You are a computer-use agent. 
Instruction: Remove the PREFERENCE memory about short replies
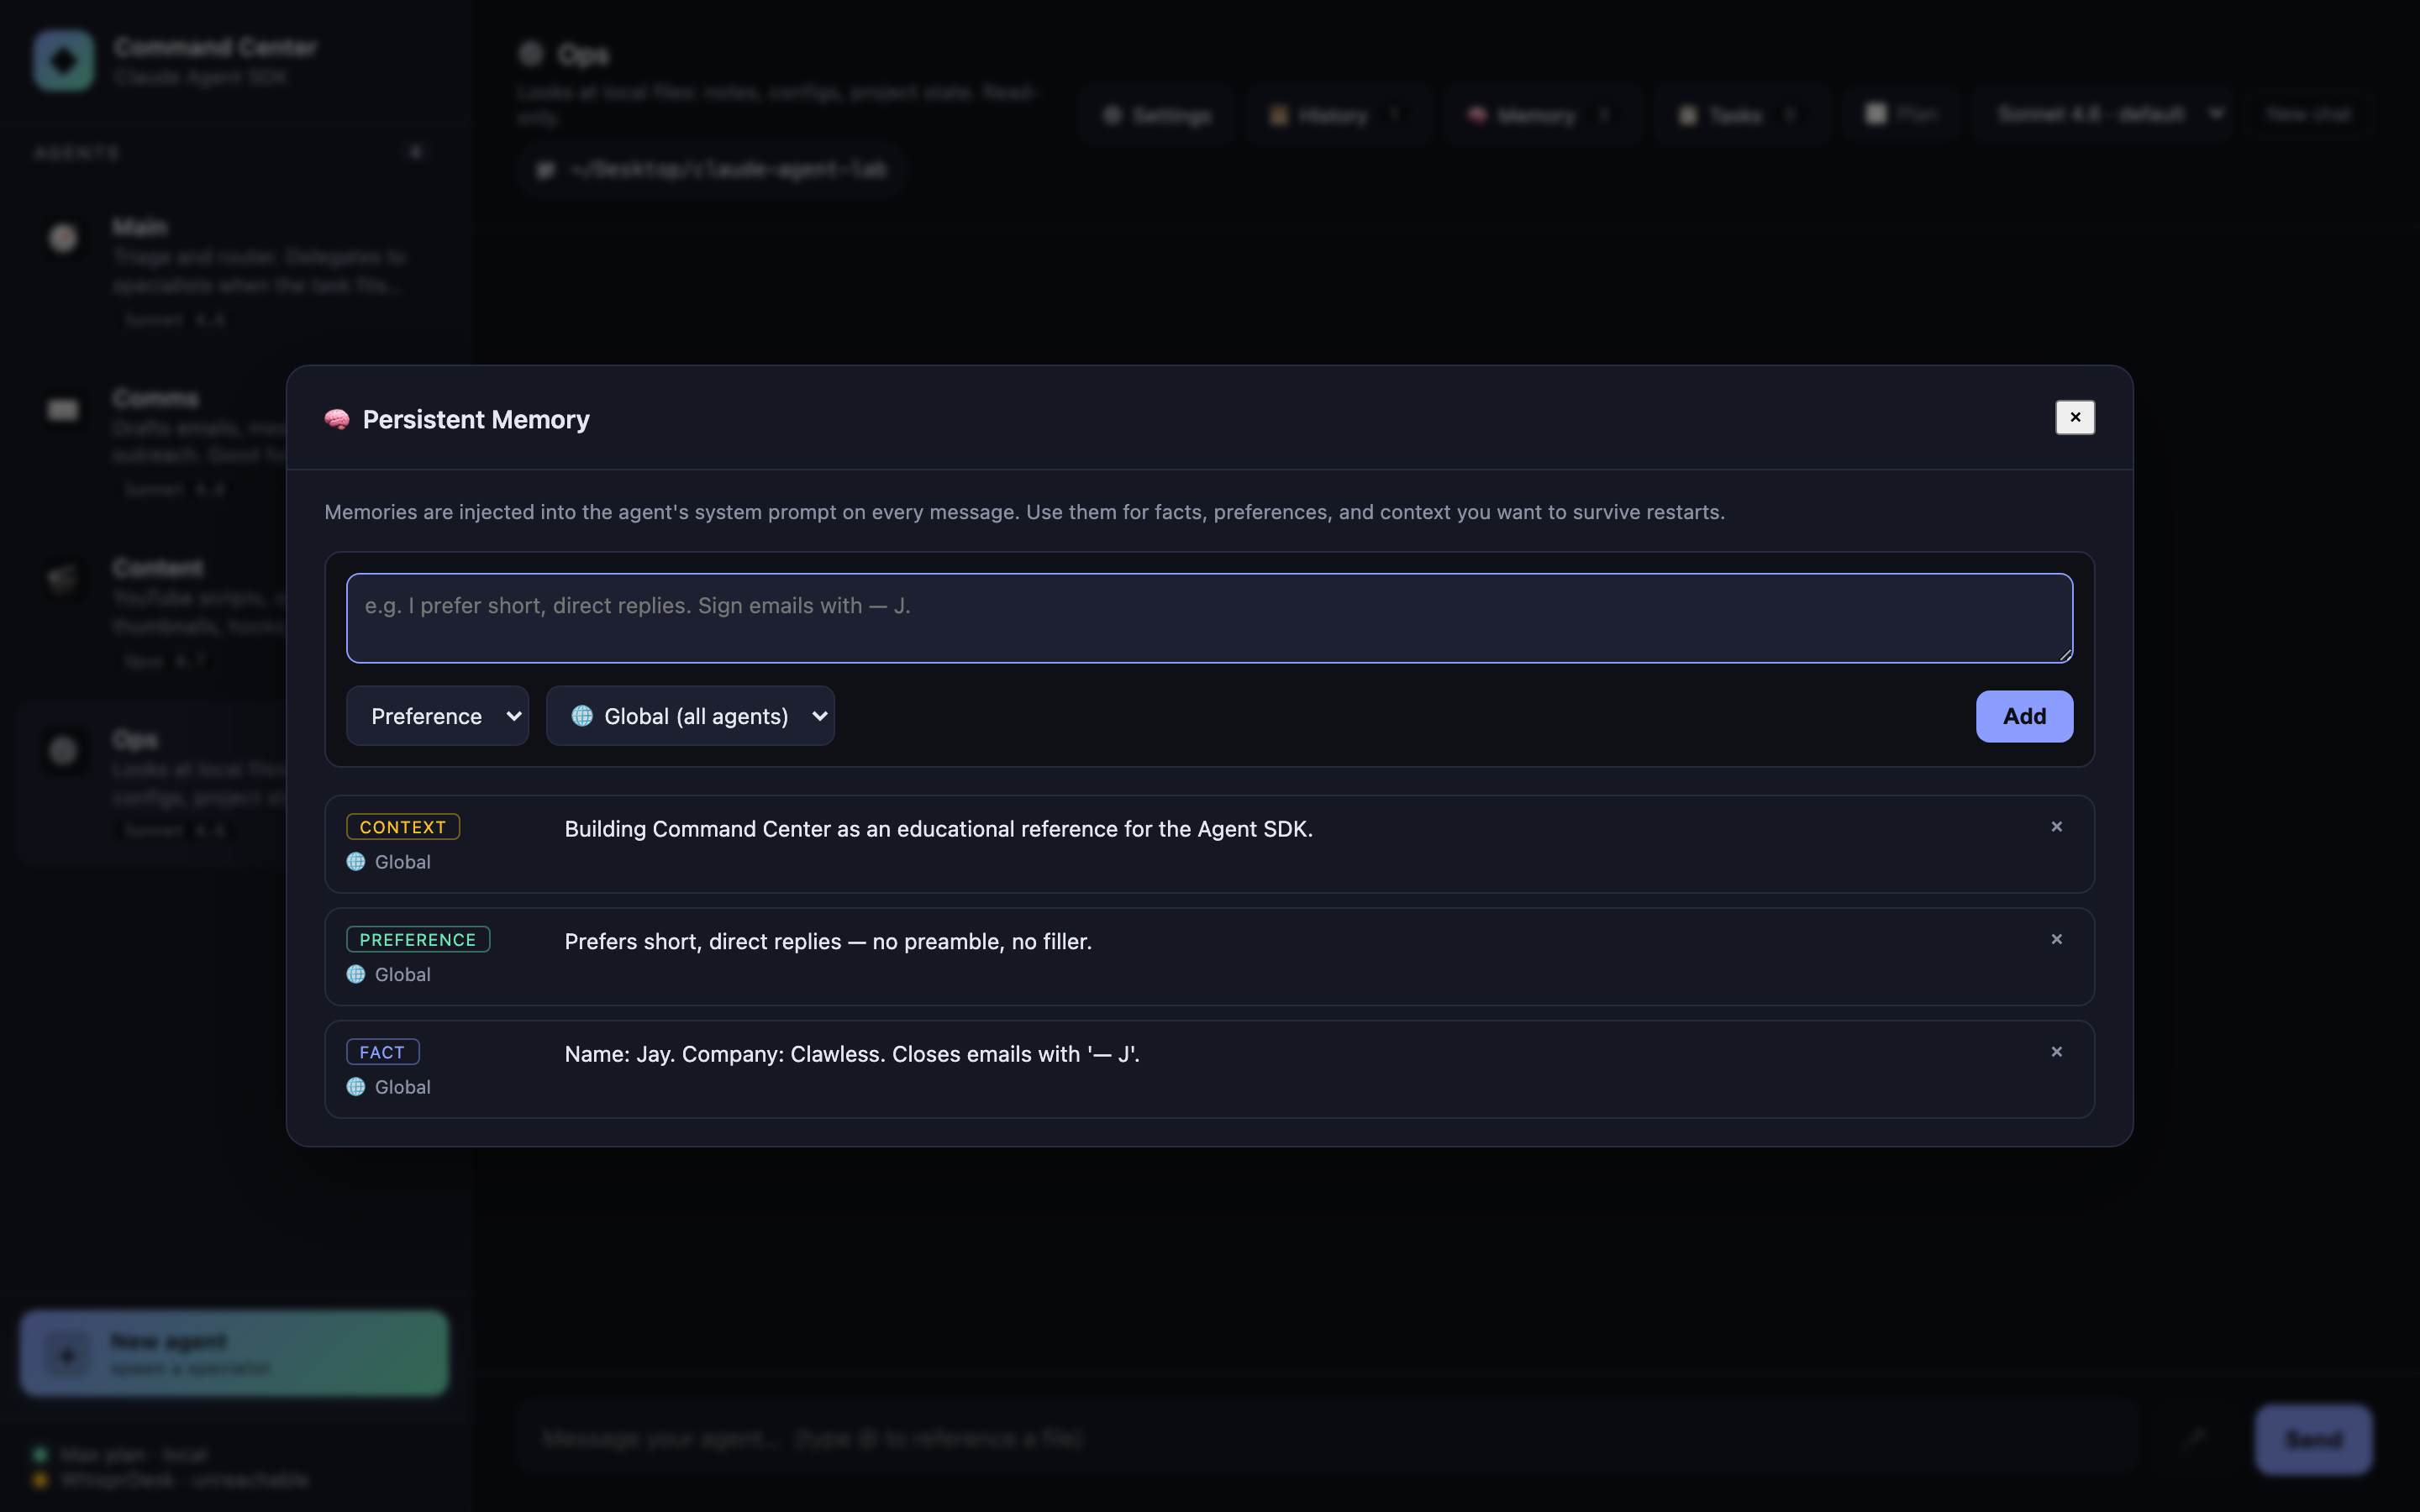[x=2056, y=939]
